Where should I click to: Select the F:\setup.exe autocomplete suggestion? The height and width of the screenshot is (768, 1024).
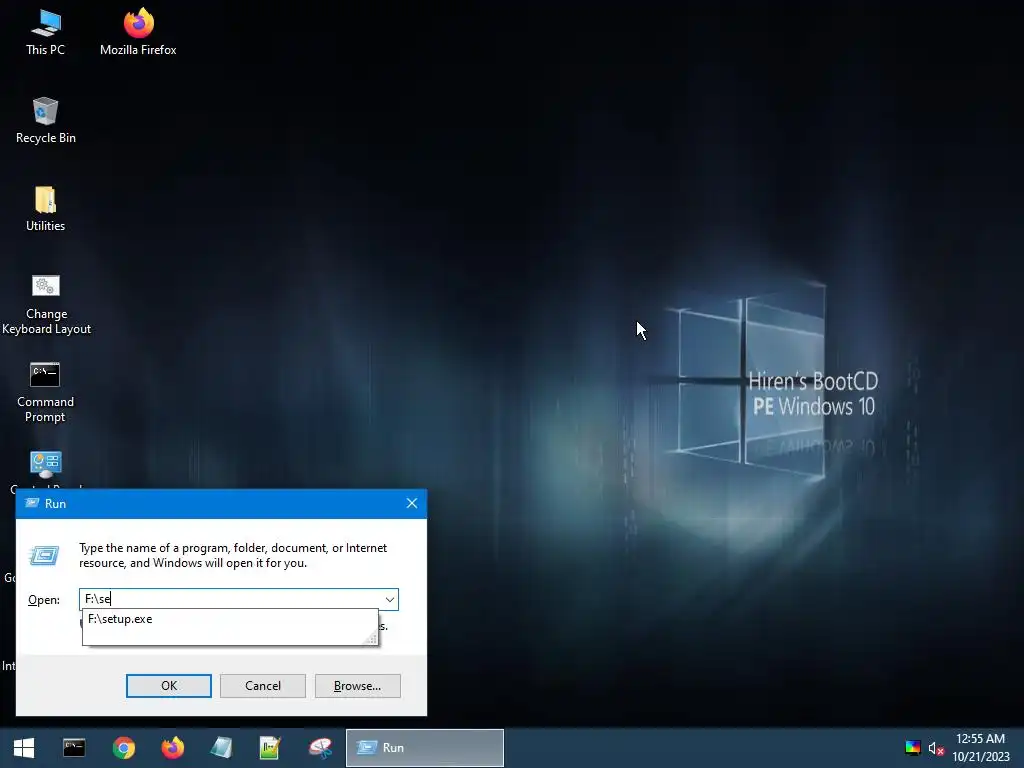click(230, 619)
